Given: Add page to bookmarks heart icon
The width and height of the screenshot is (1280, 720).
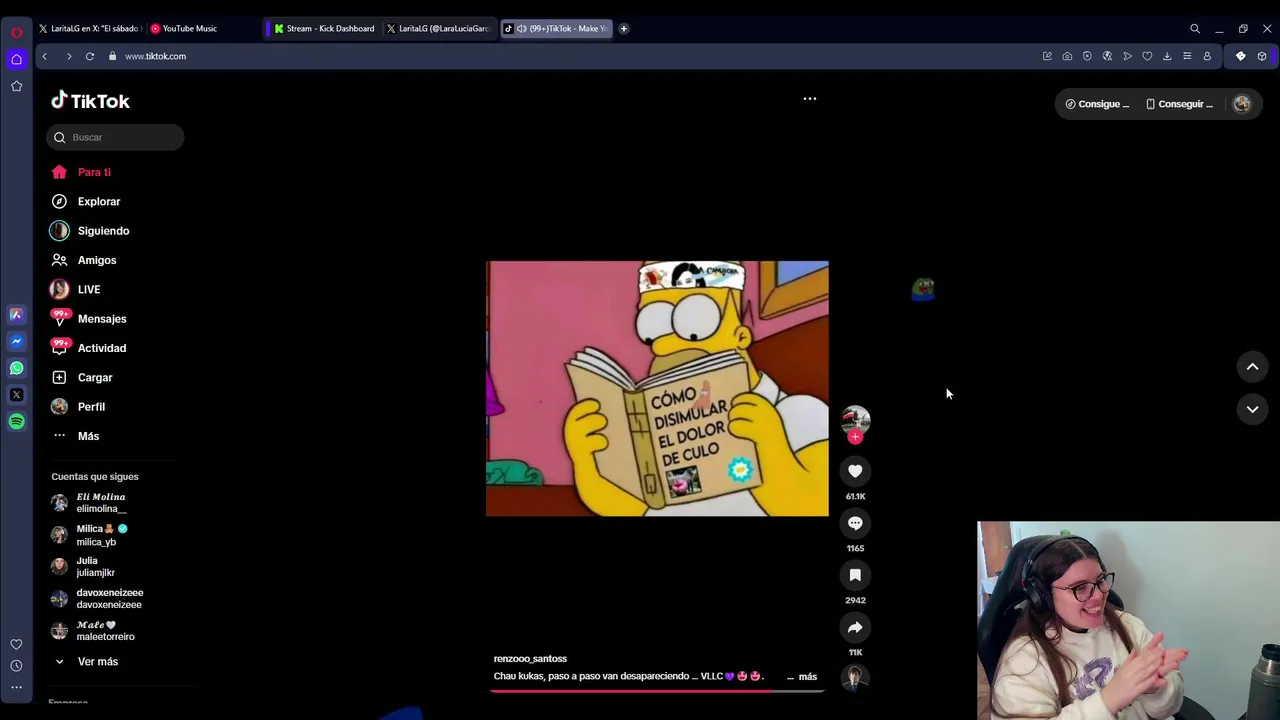Looking at the screenshot, I should (1147, 56).
